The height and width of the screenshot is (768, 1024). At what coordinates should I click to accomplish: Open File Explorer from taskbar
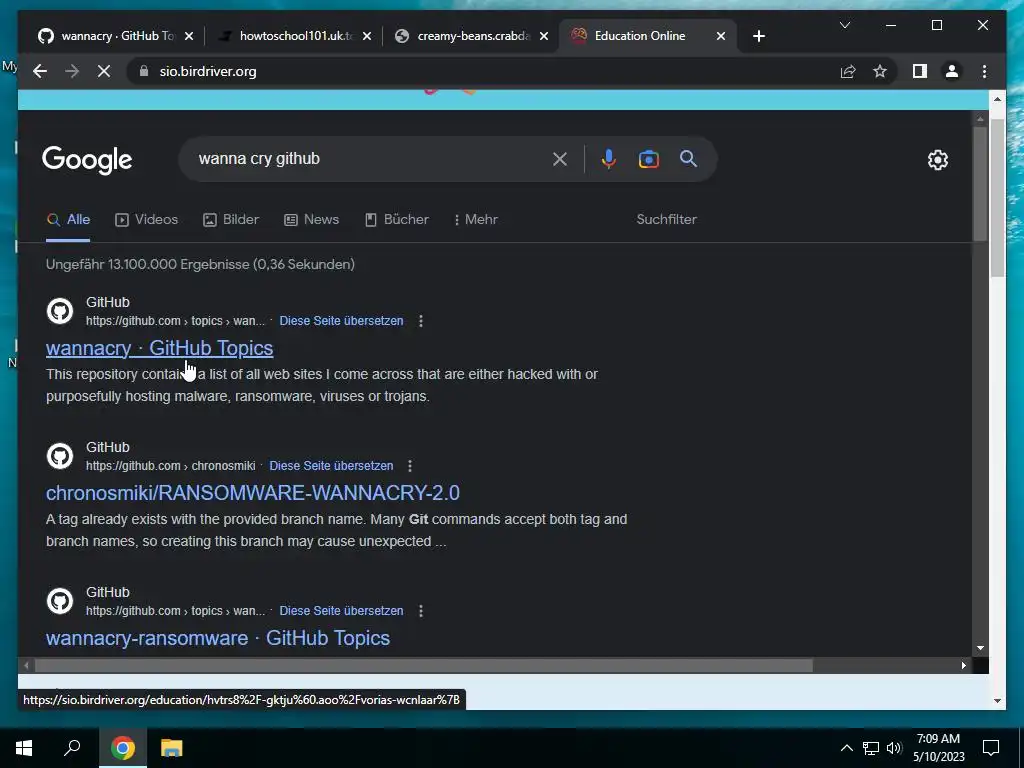coord(172,748)
